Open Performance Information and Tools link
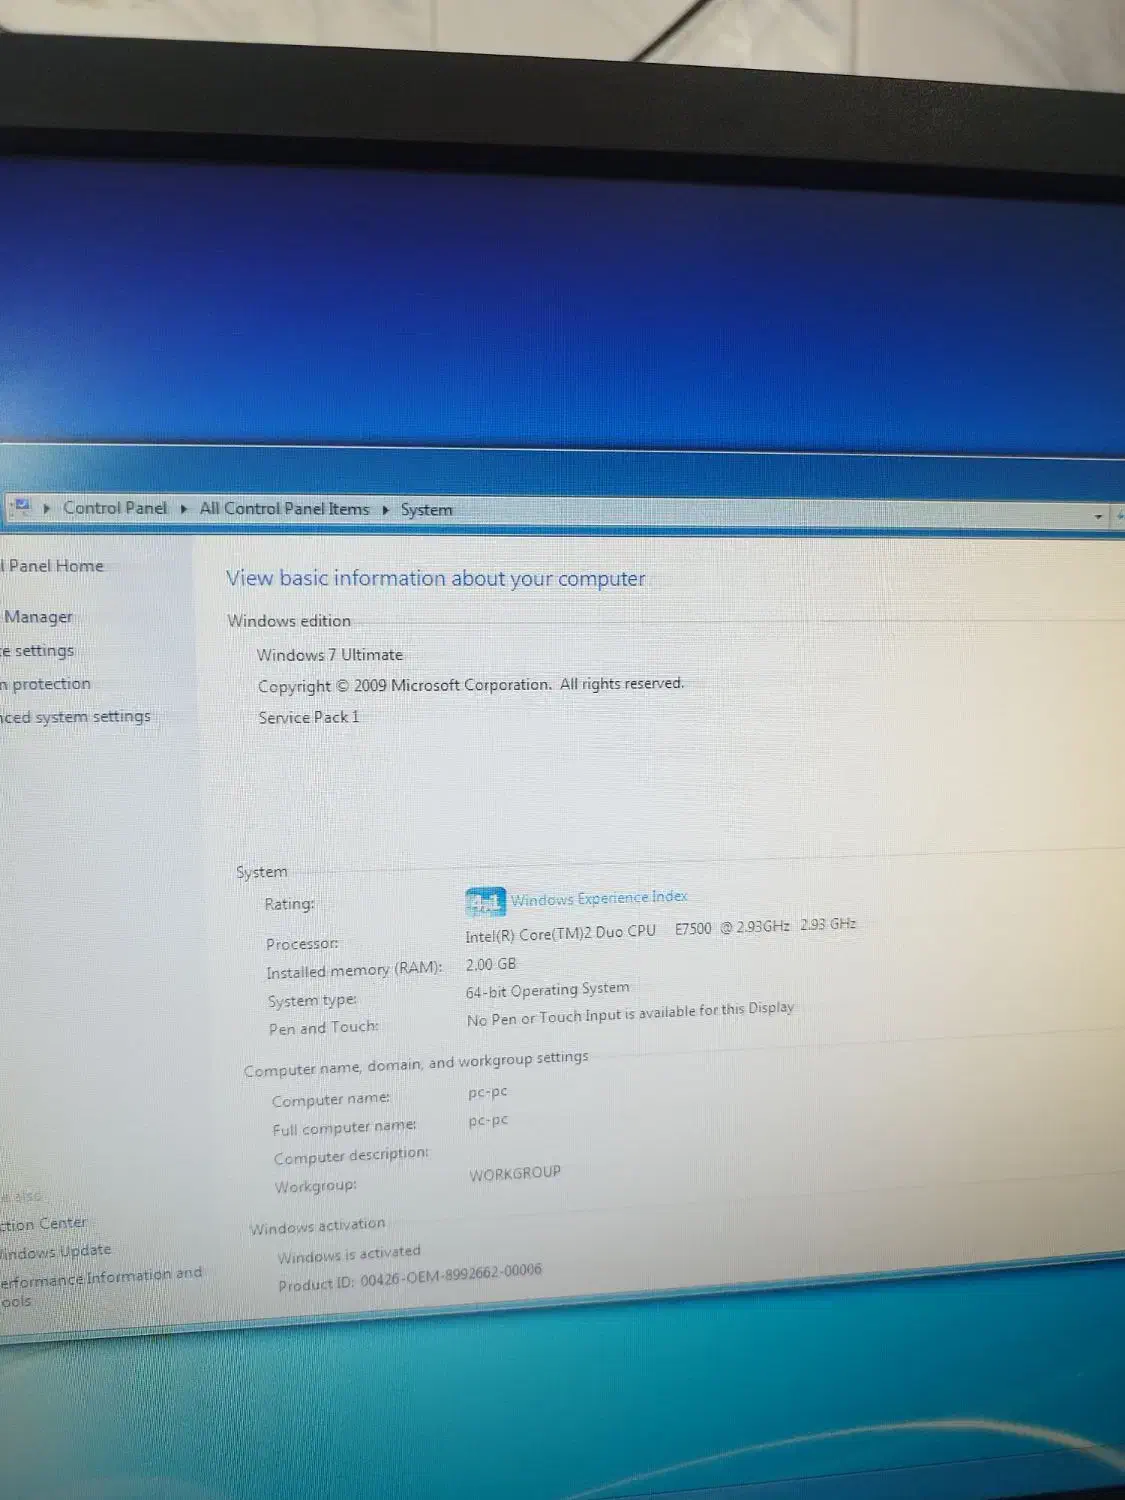Viewport: 1125px width, 1500px height. [101, 1287]
